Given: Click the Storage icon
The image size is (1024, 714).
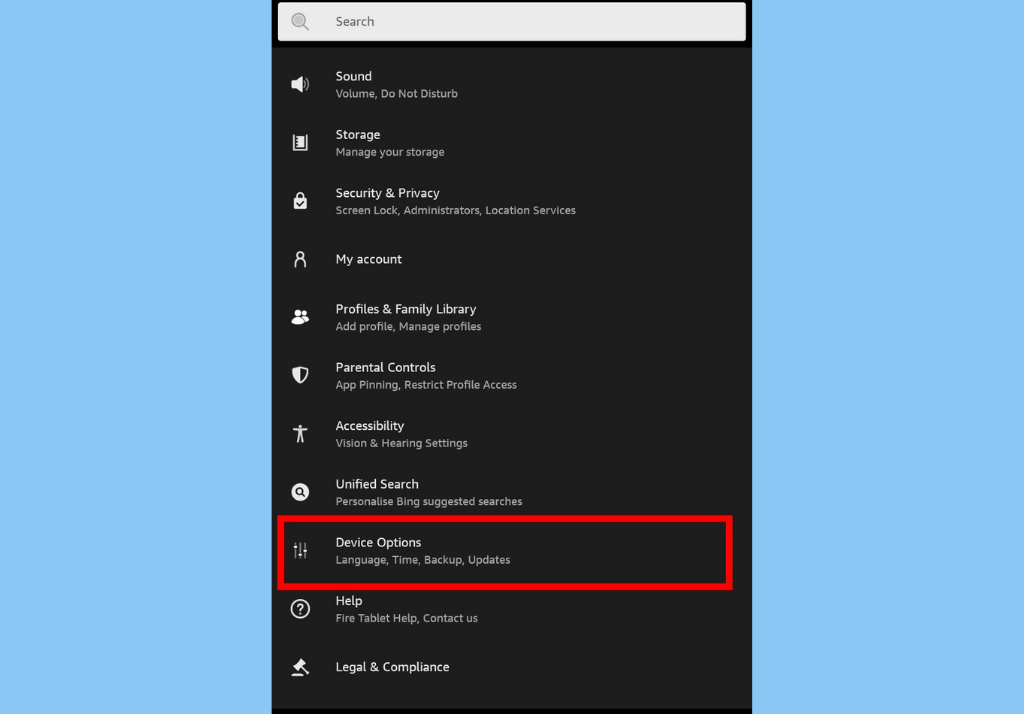Looking at the screenshot, I should (x=300, y=142).
